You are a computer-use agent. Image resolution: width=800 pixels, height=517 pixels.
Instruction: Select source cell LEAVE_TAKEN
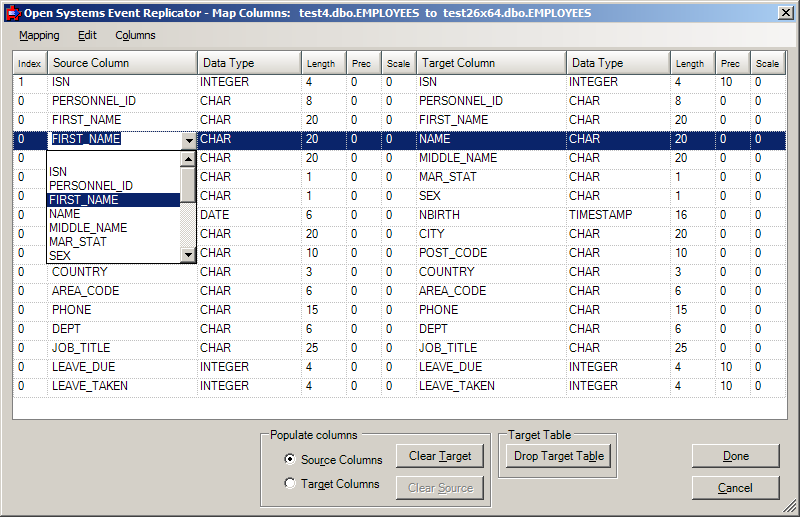pyautogui.click(x=122, y=386)
